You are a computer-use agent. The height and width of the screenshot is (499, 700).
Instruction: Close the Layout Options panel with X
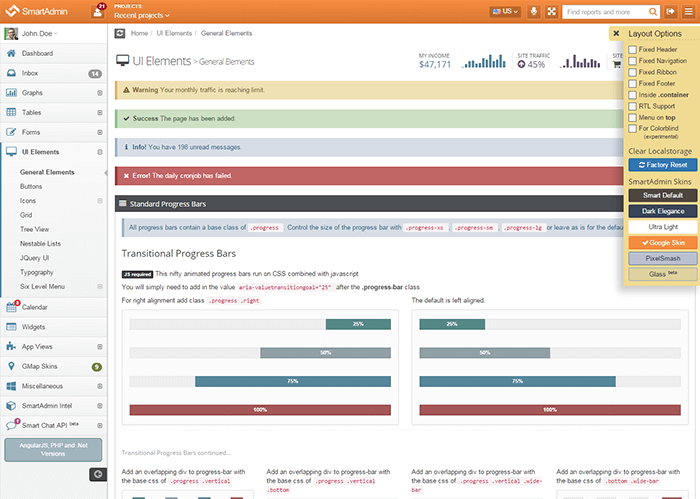click(617, 33)
